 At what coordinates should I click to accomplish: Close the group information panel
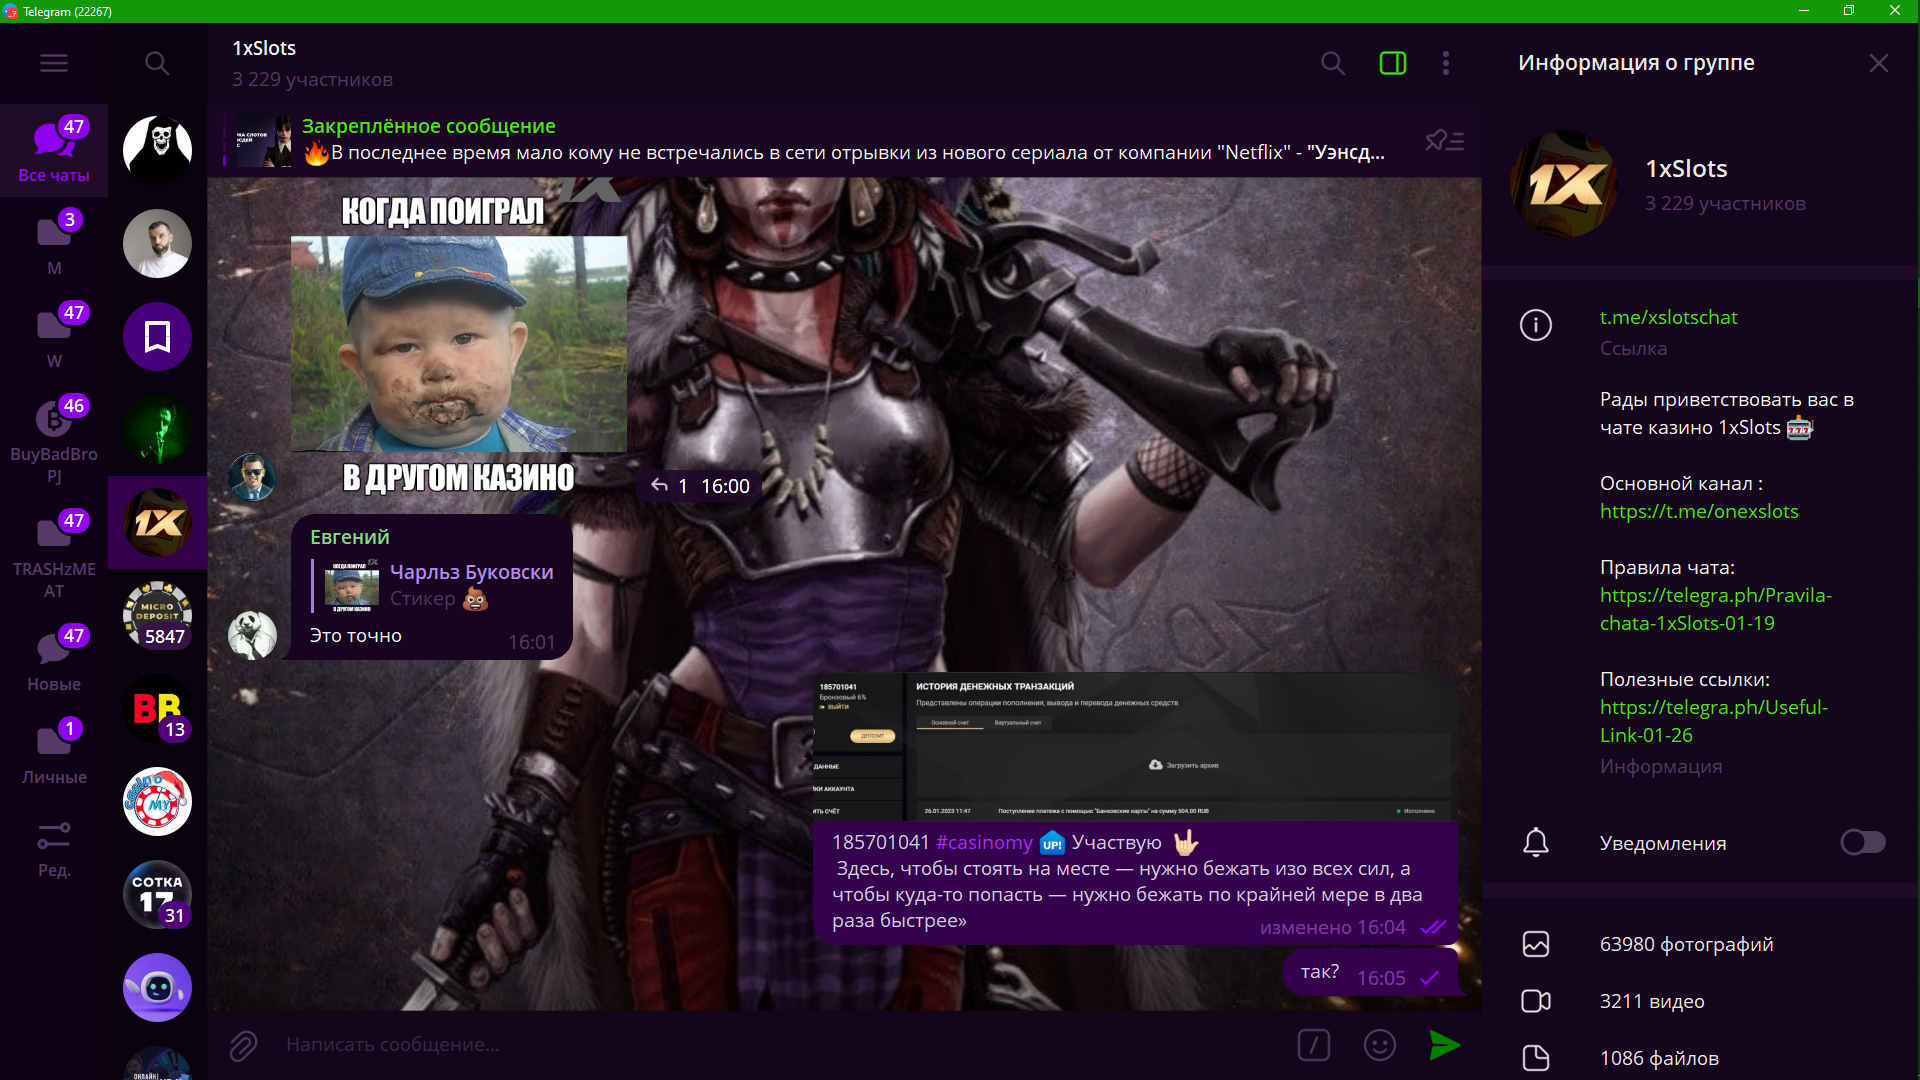(1878, 63)
